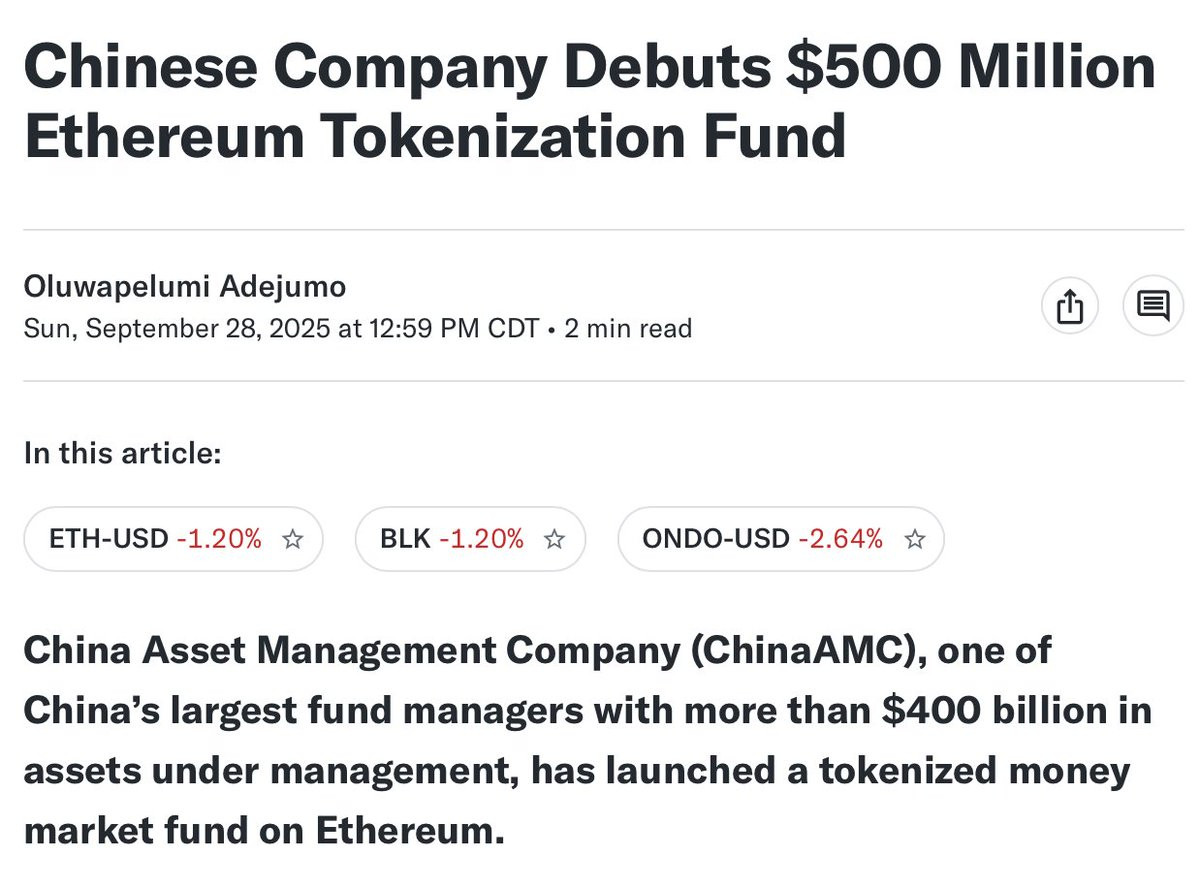Screen dimensions: 1200x888
Task: Open the ONDO-USD ticker label
Action: click(716, 539)
